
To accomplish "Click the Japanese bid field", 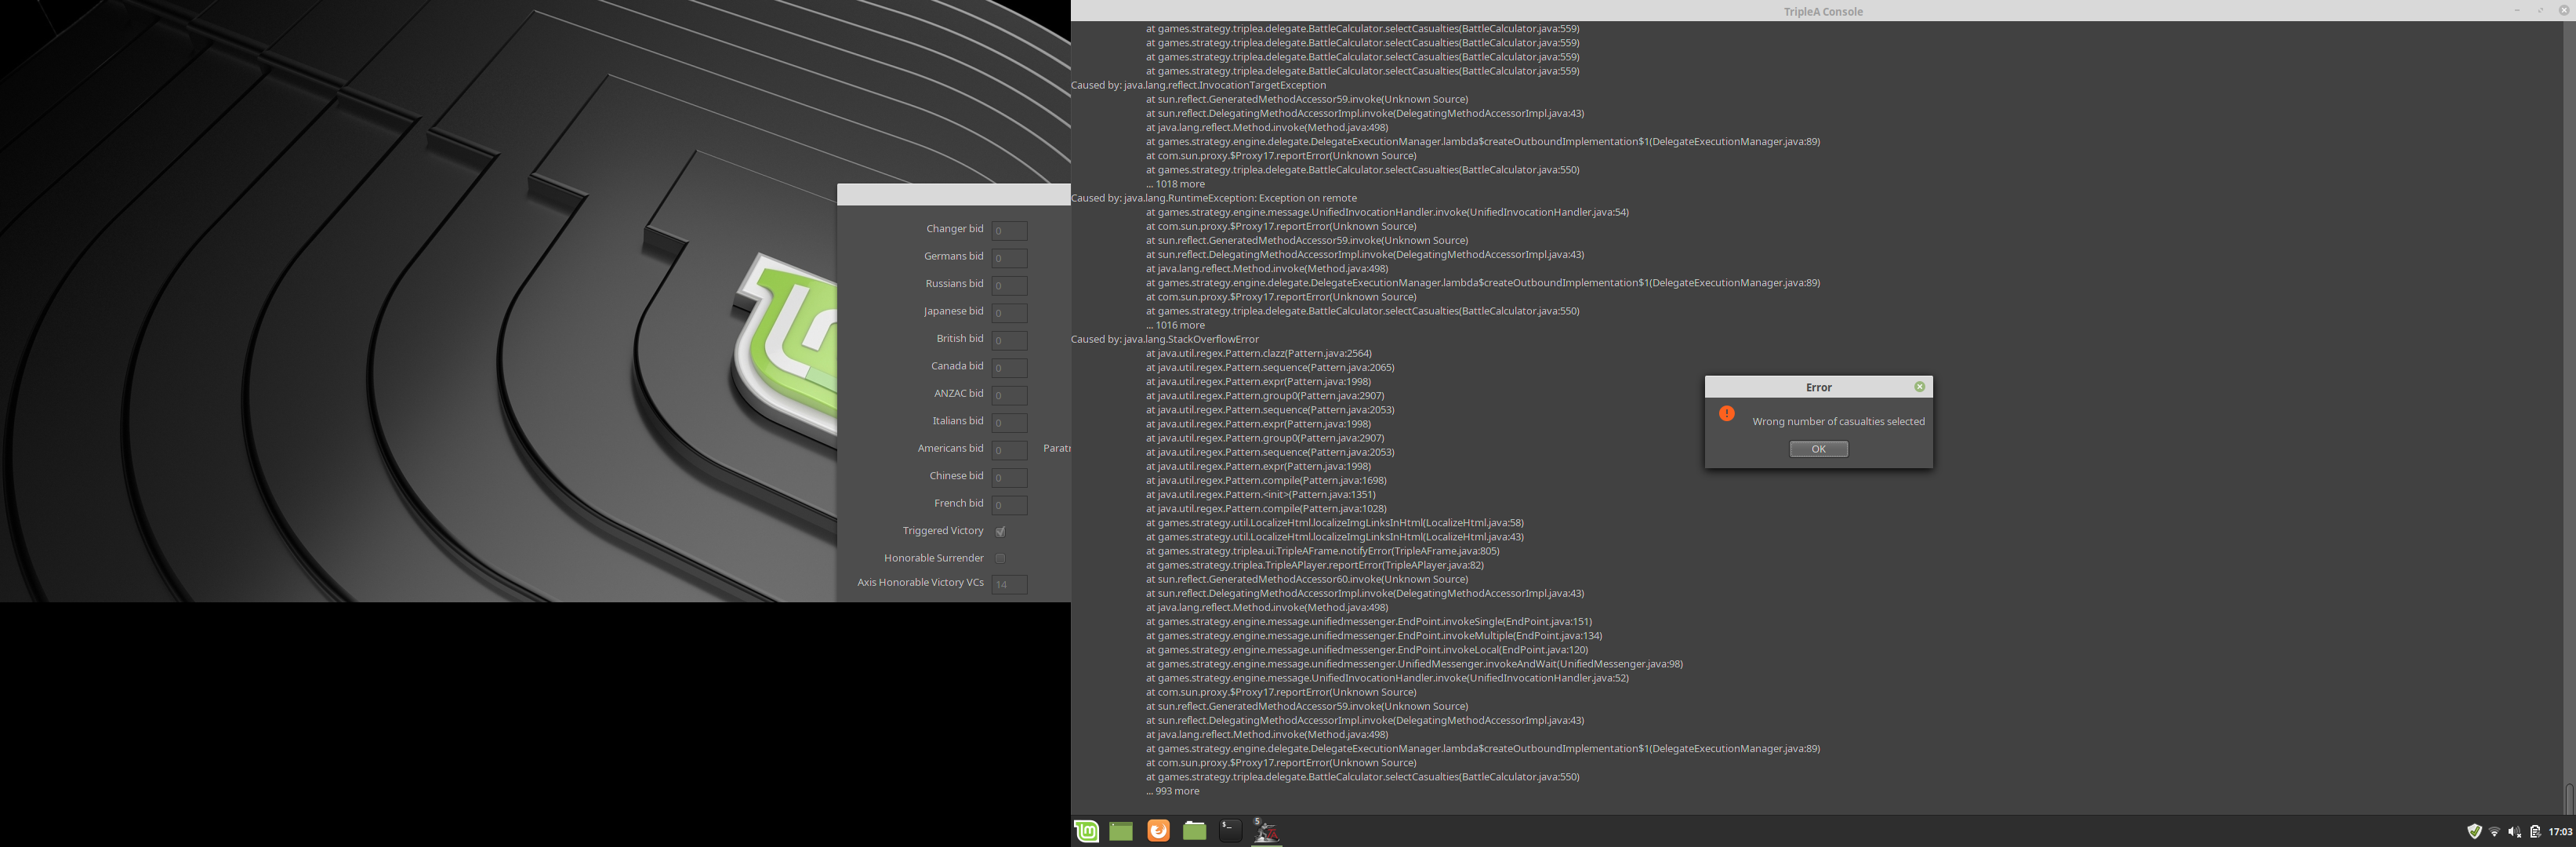I will pyautogui.click(x=1009, y=313).
